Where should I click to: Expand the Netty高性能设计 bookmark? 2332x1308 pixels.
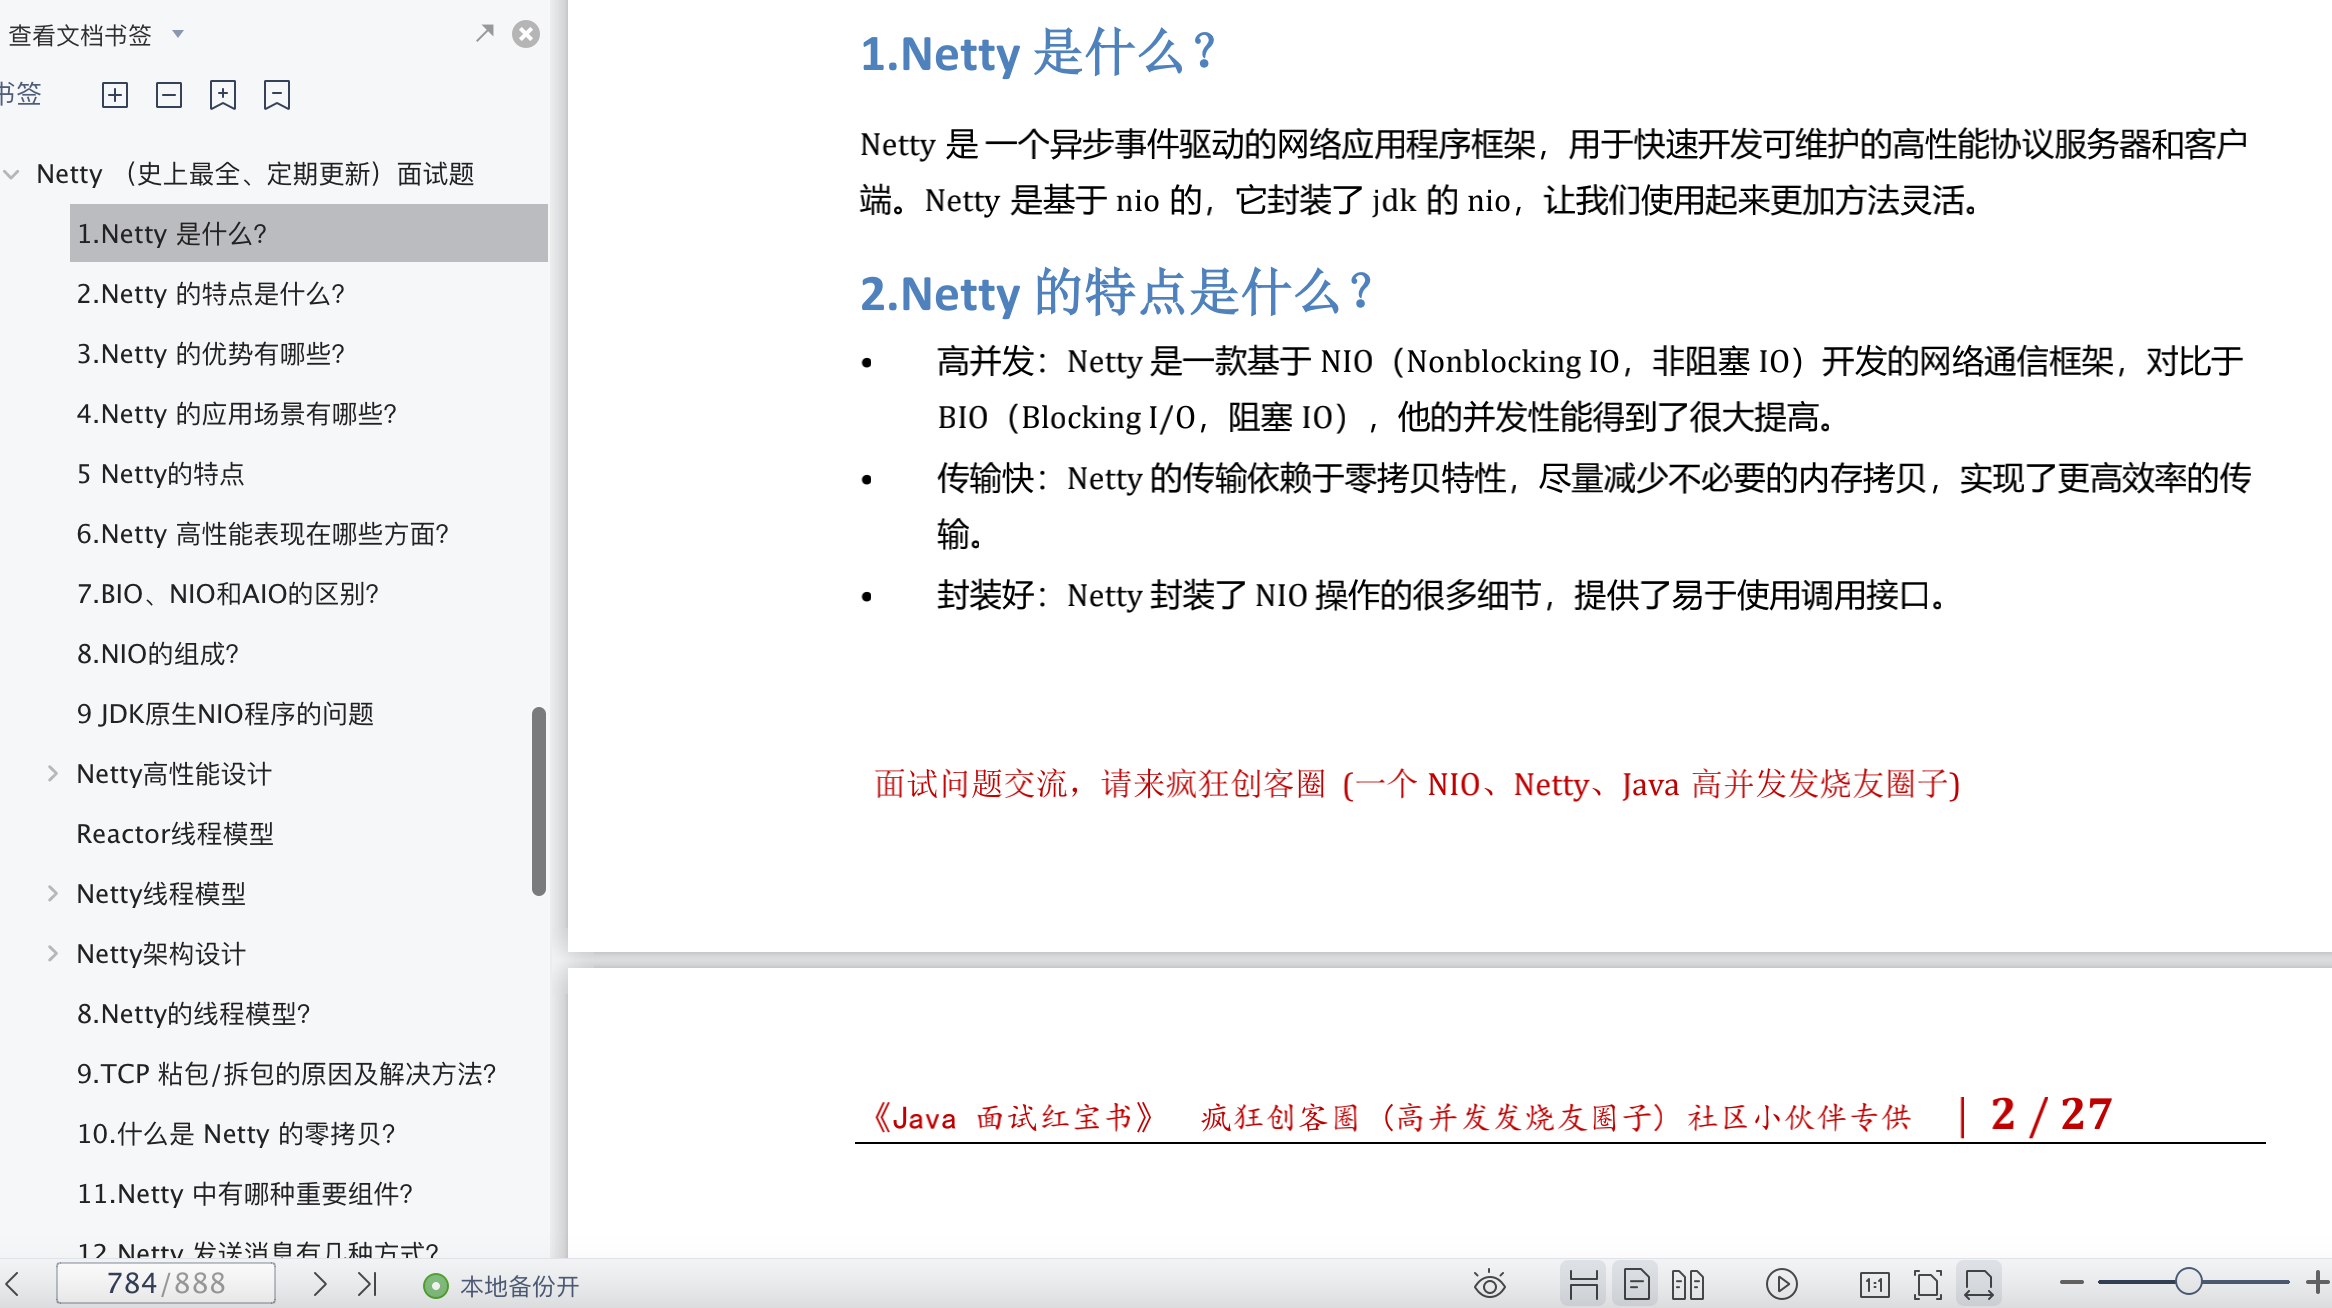pos(53,773)
